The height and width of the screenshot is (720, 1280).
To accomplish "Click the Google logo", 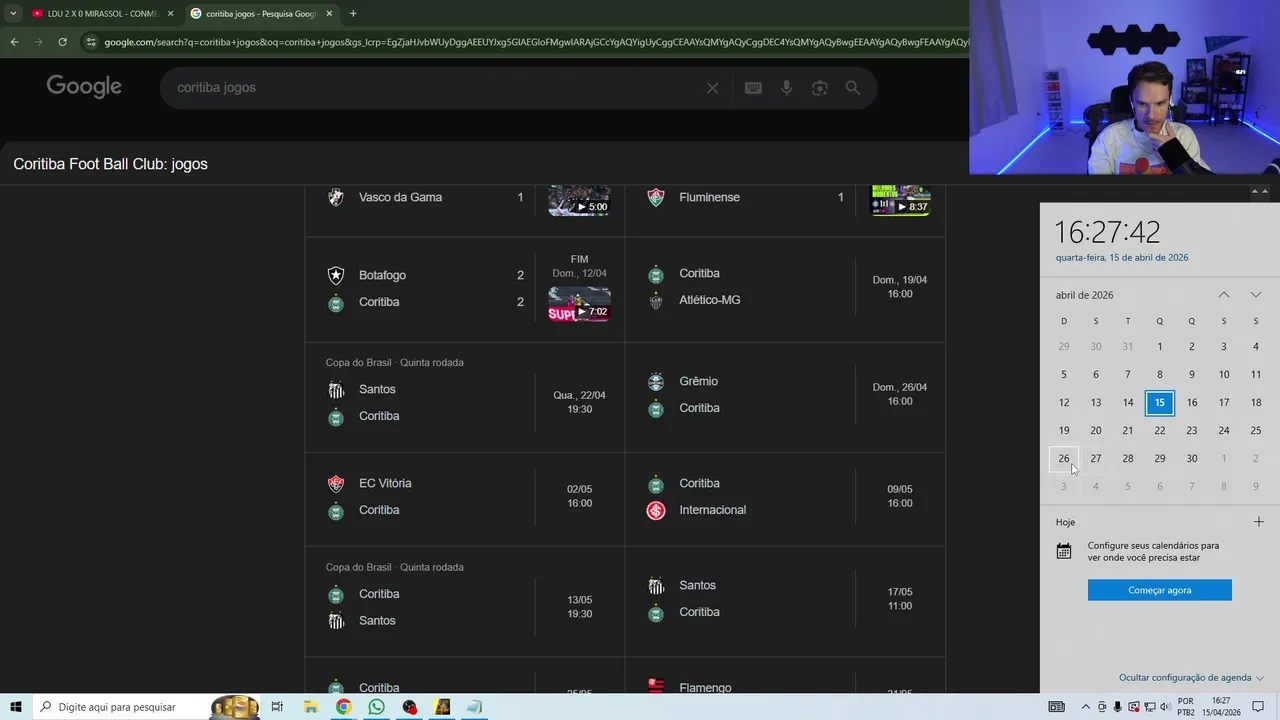I will (84, 87).
